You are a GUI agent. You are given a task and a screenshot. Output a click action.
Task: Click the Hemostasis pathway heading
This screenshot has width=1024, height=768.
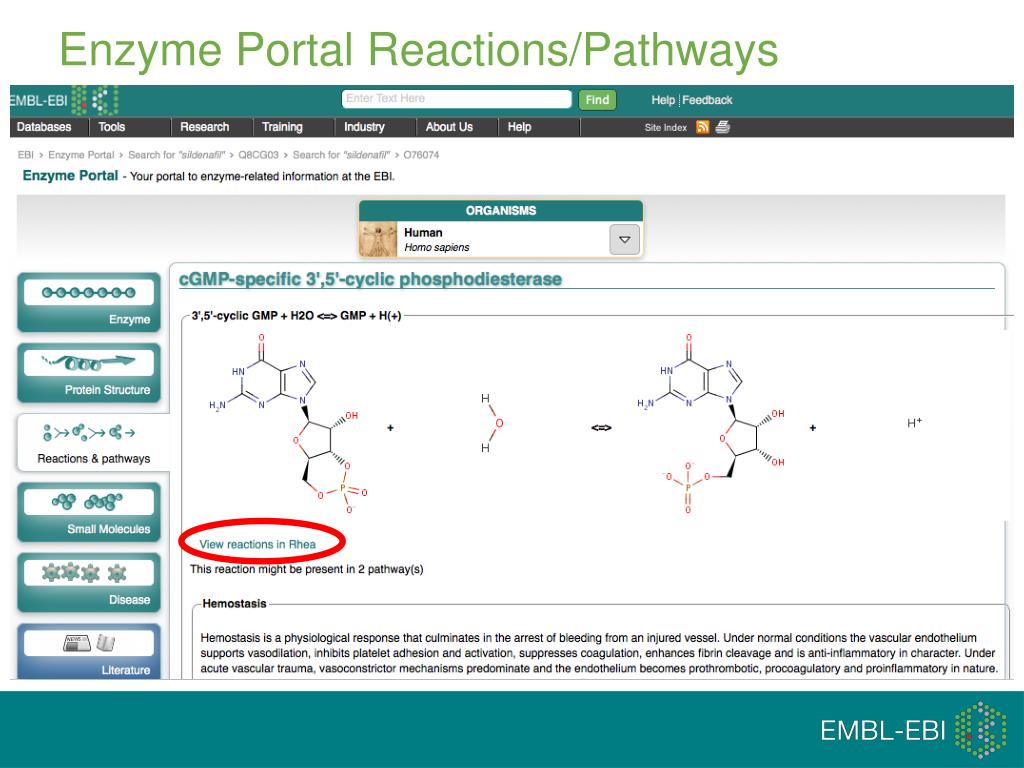pos(234,603)
